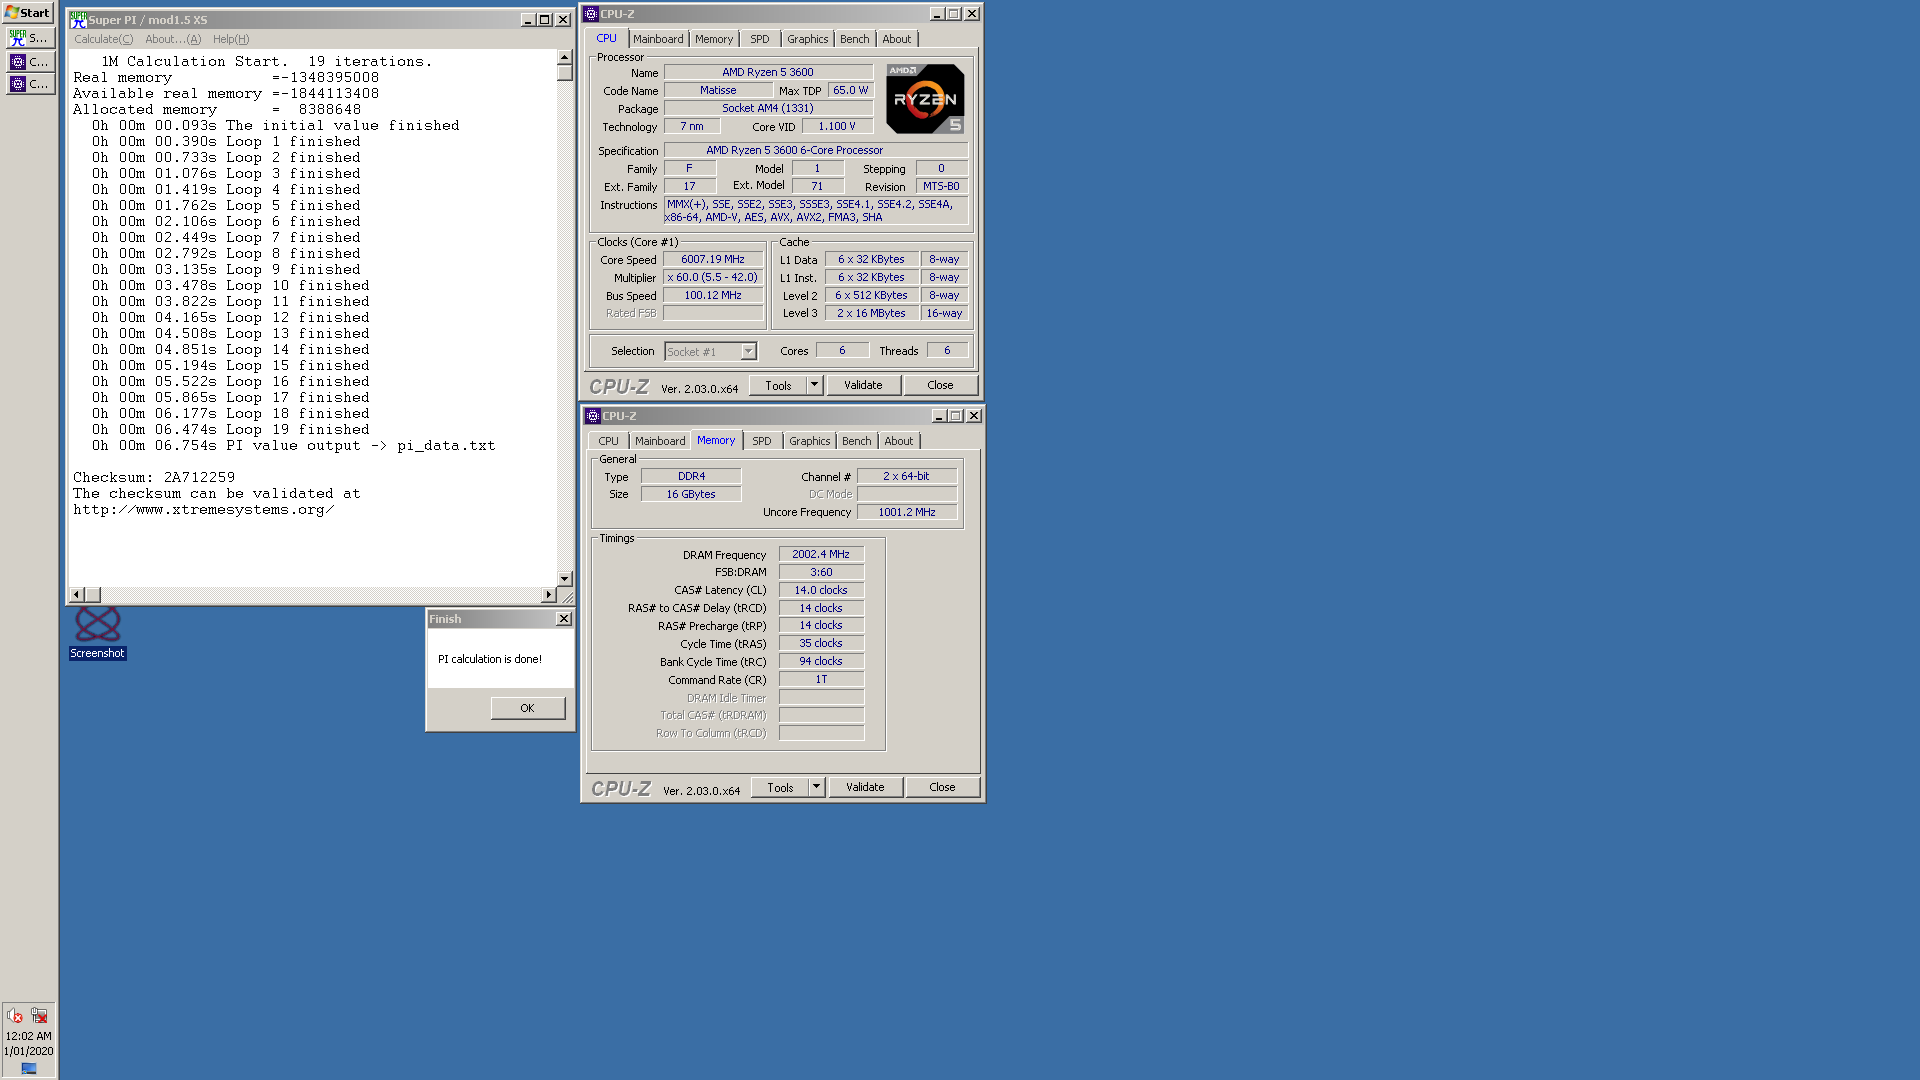This screenshot has height=1080, width=1920.
Task: Click the monitor icon below the date
Action: tap(29, 1068)
